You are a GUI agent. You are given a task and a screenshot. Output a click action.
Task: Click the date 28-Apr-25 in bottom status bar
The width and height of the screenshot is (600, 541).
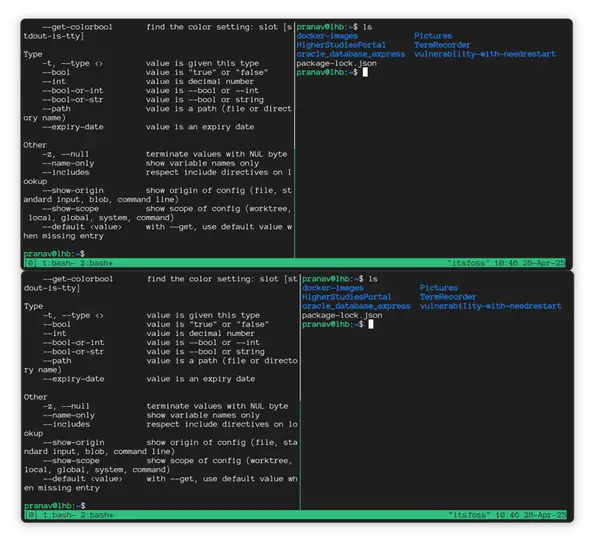tap(549, 515)
